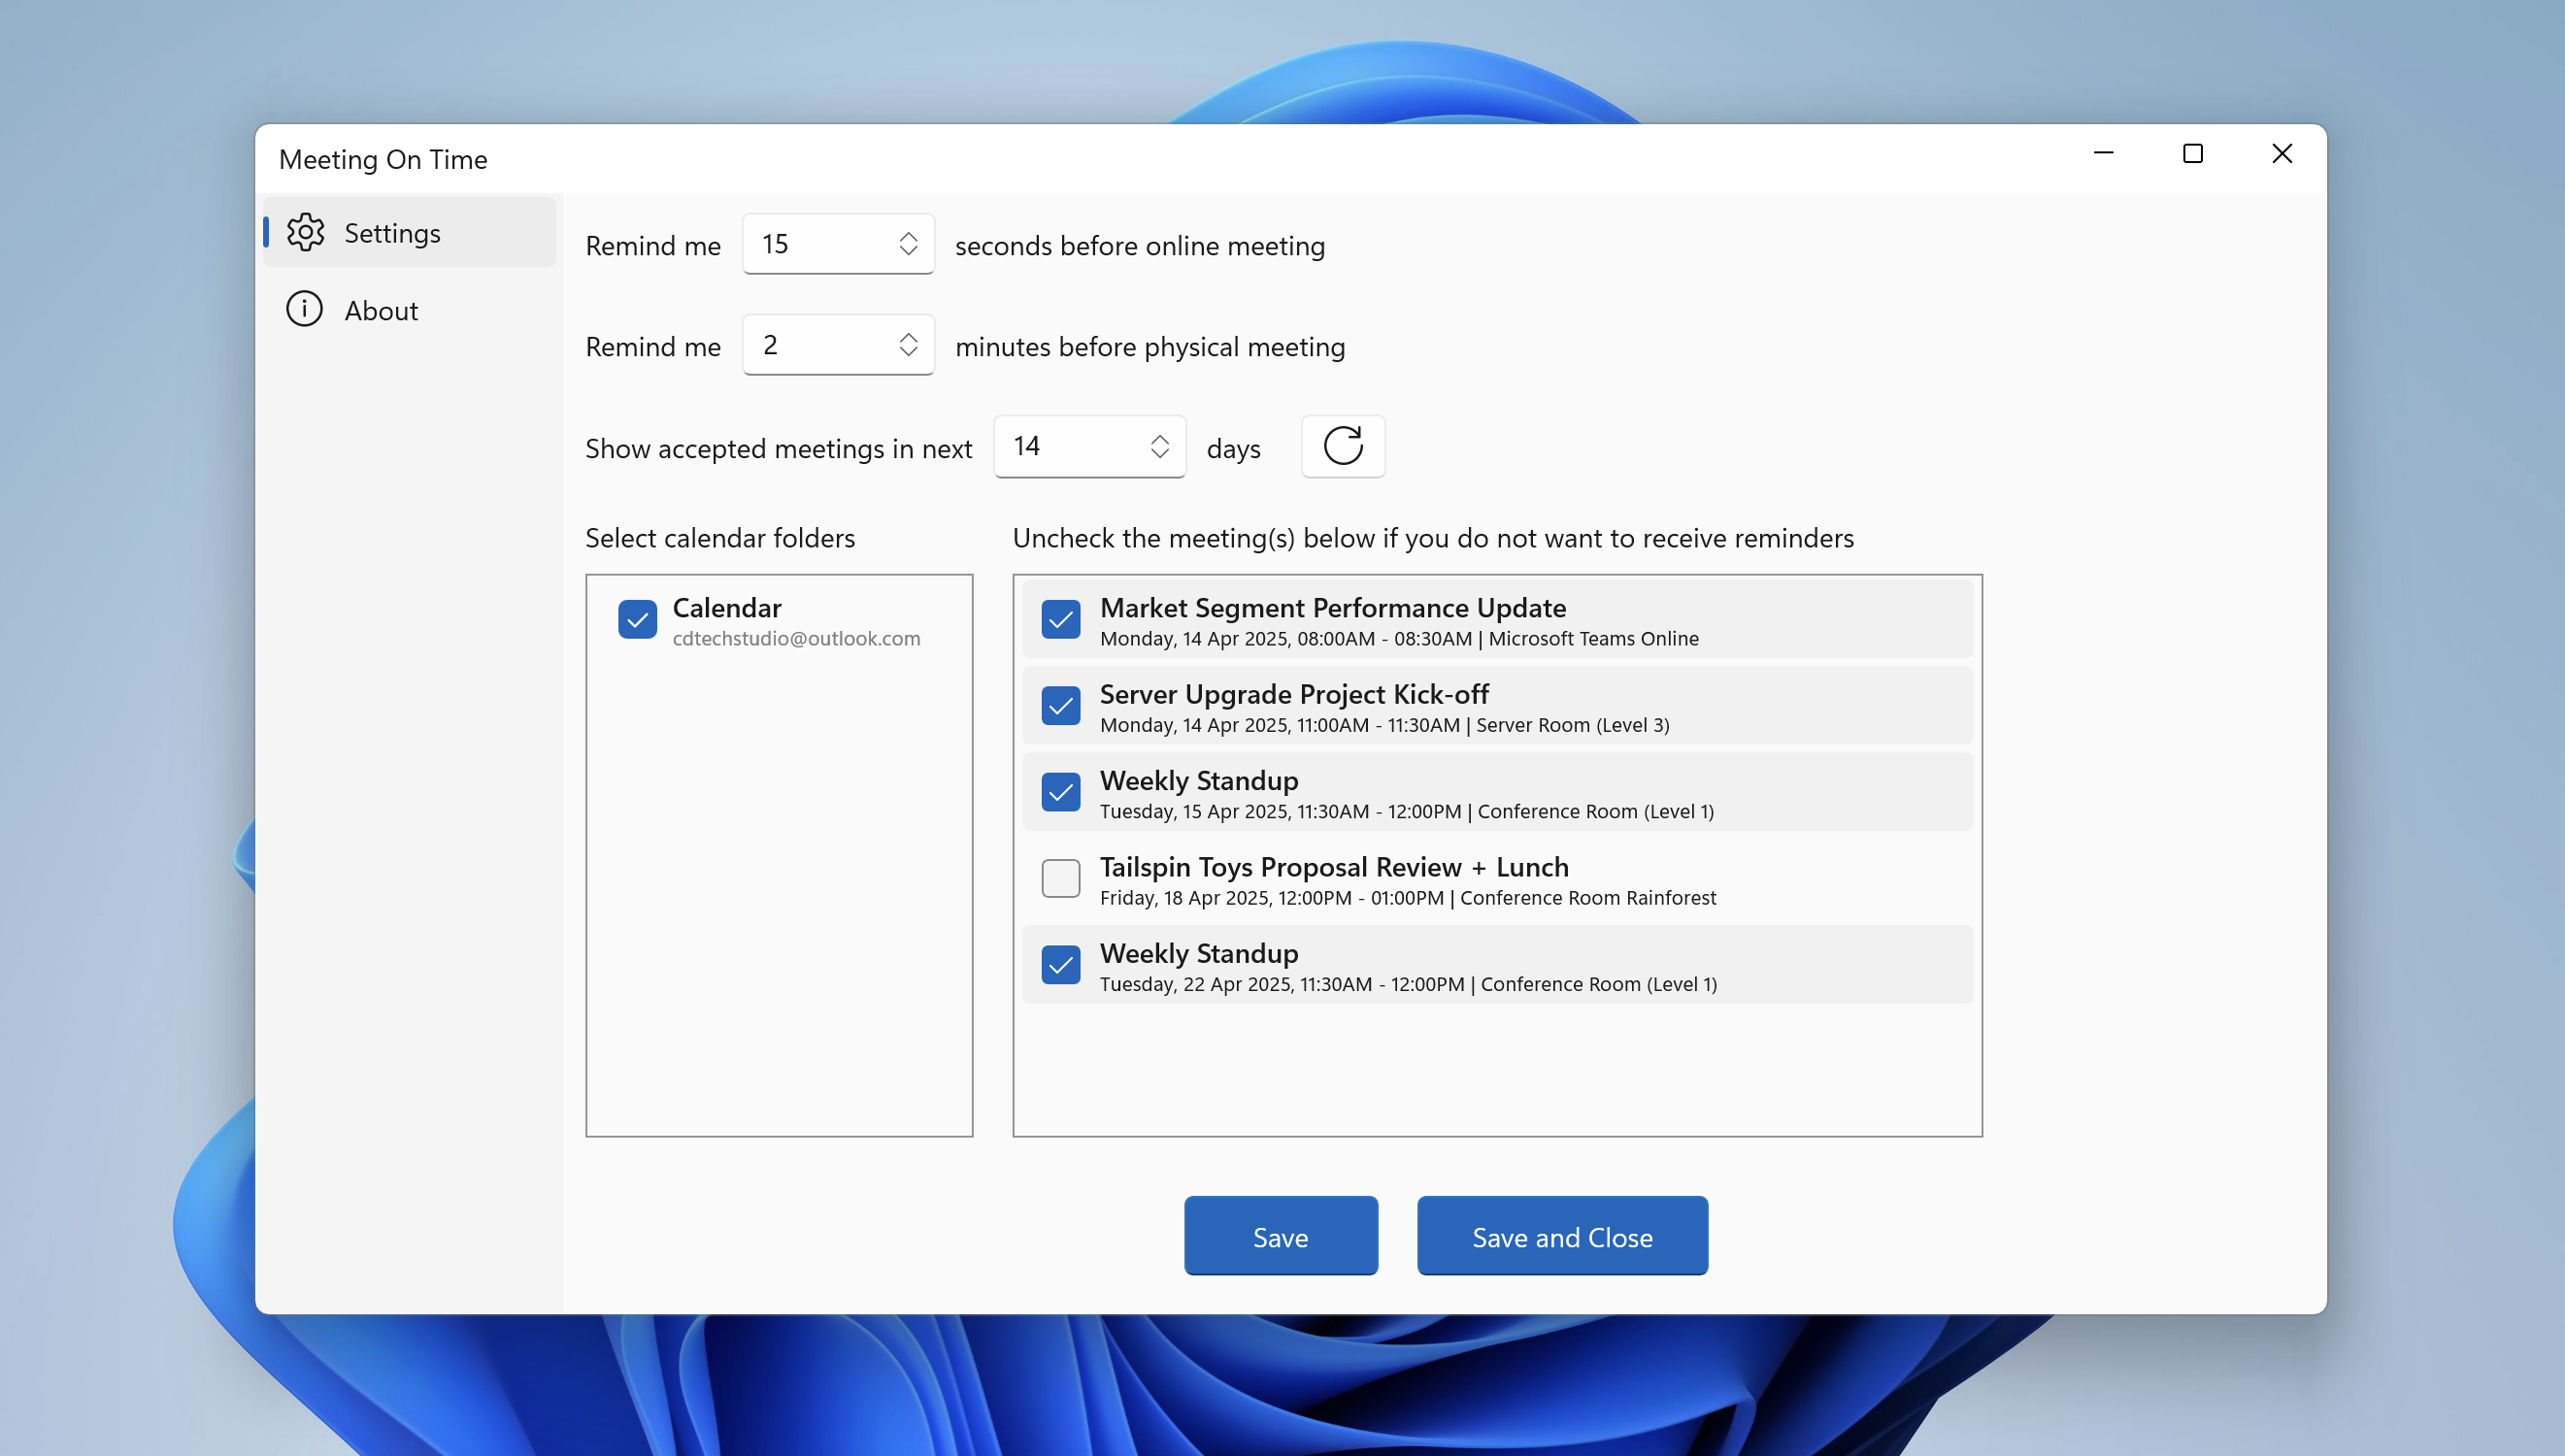Image resolution: width=2565 pixels, height=1456 pixels.
Task: Minimize the Meeting On Time window
Action: point(2103,153)
